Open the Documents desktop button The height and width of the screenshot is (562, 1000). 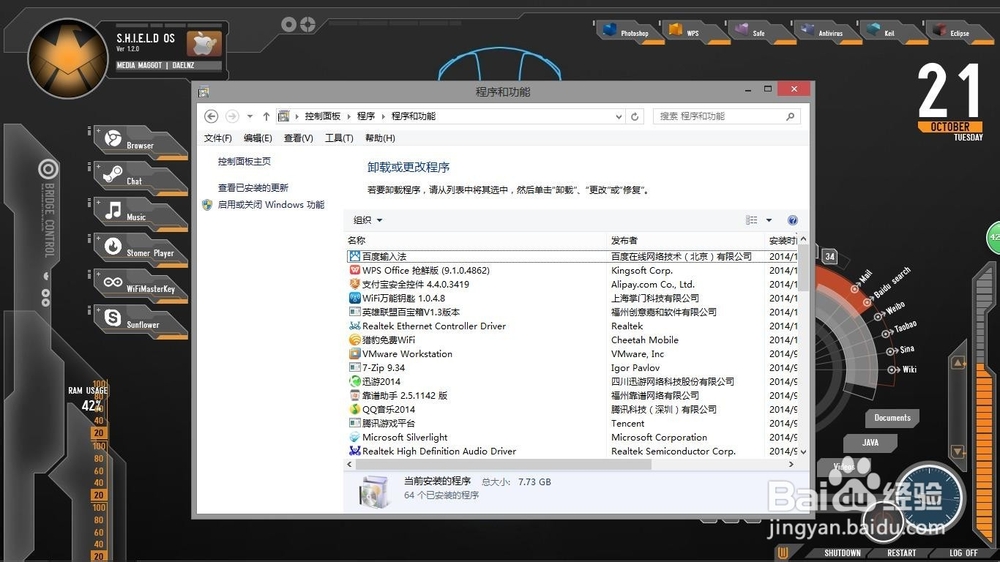[x=892, y=418]
